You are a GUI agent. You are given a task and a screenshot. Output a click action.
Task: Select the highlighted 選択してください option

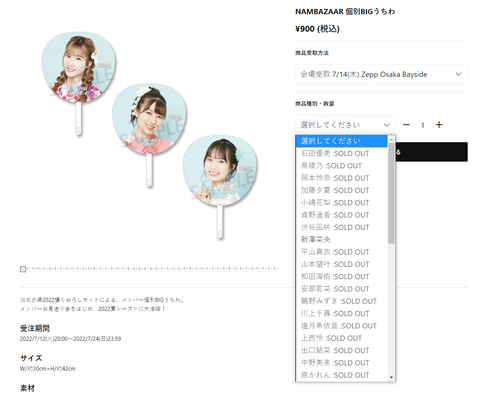342,141
